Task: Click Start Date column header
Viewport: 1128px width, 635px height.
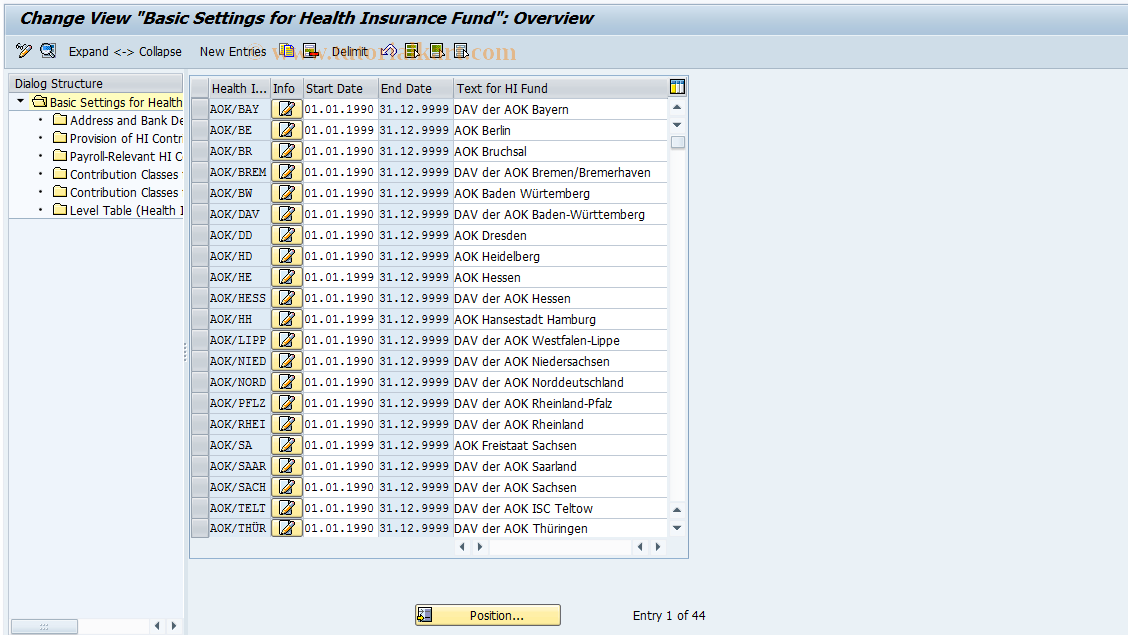Action: point(340,88)
